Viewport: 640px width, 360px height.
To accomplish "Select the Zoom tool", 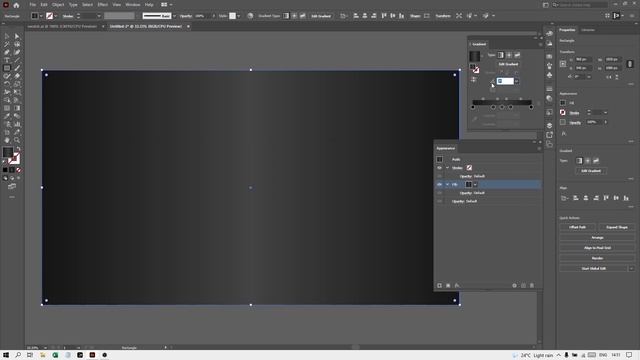I will pyautogui.click(x=17, y=140).
